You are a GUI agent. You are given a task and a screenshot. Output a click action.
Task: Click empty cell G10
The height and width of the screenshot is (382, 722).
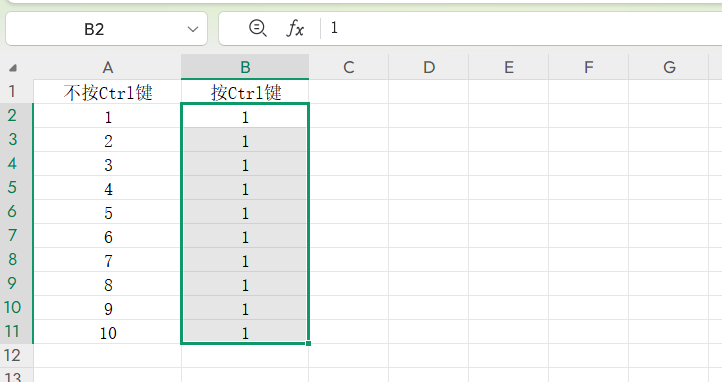pos(669,307)
